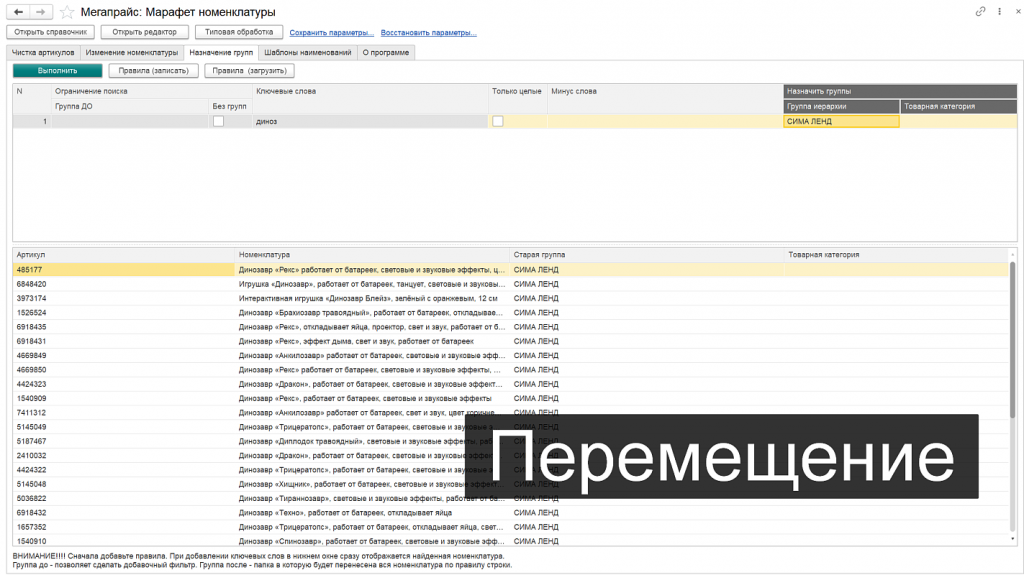The image size is (1024, 575).
Task: Select the row with артикул 4424323
Action: 511,384
